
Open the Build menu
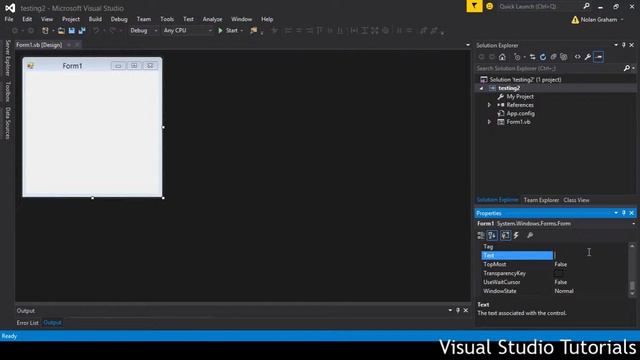(x=95, y=19)
